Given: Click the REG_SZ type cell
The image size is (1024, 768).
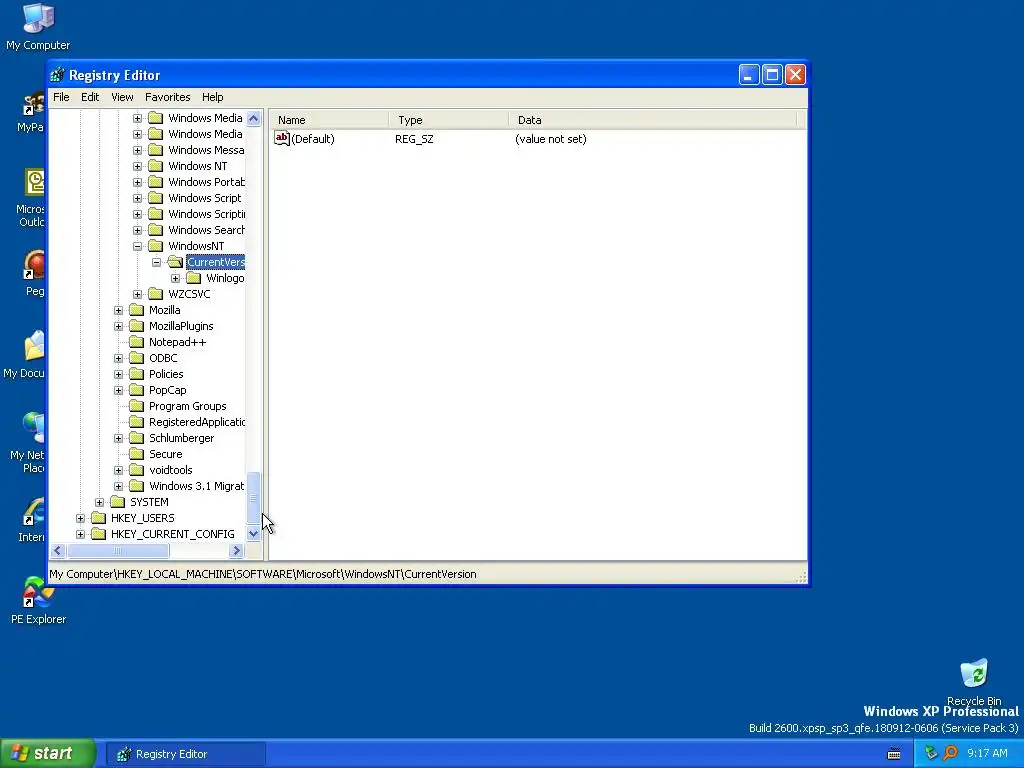Looking at the screenshot, I should tap(414, 139).
